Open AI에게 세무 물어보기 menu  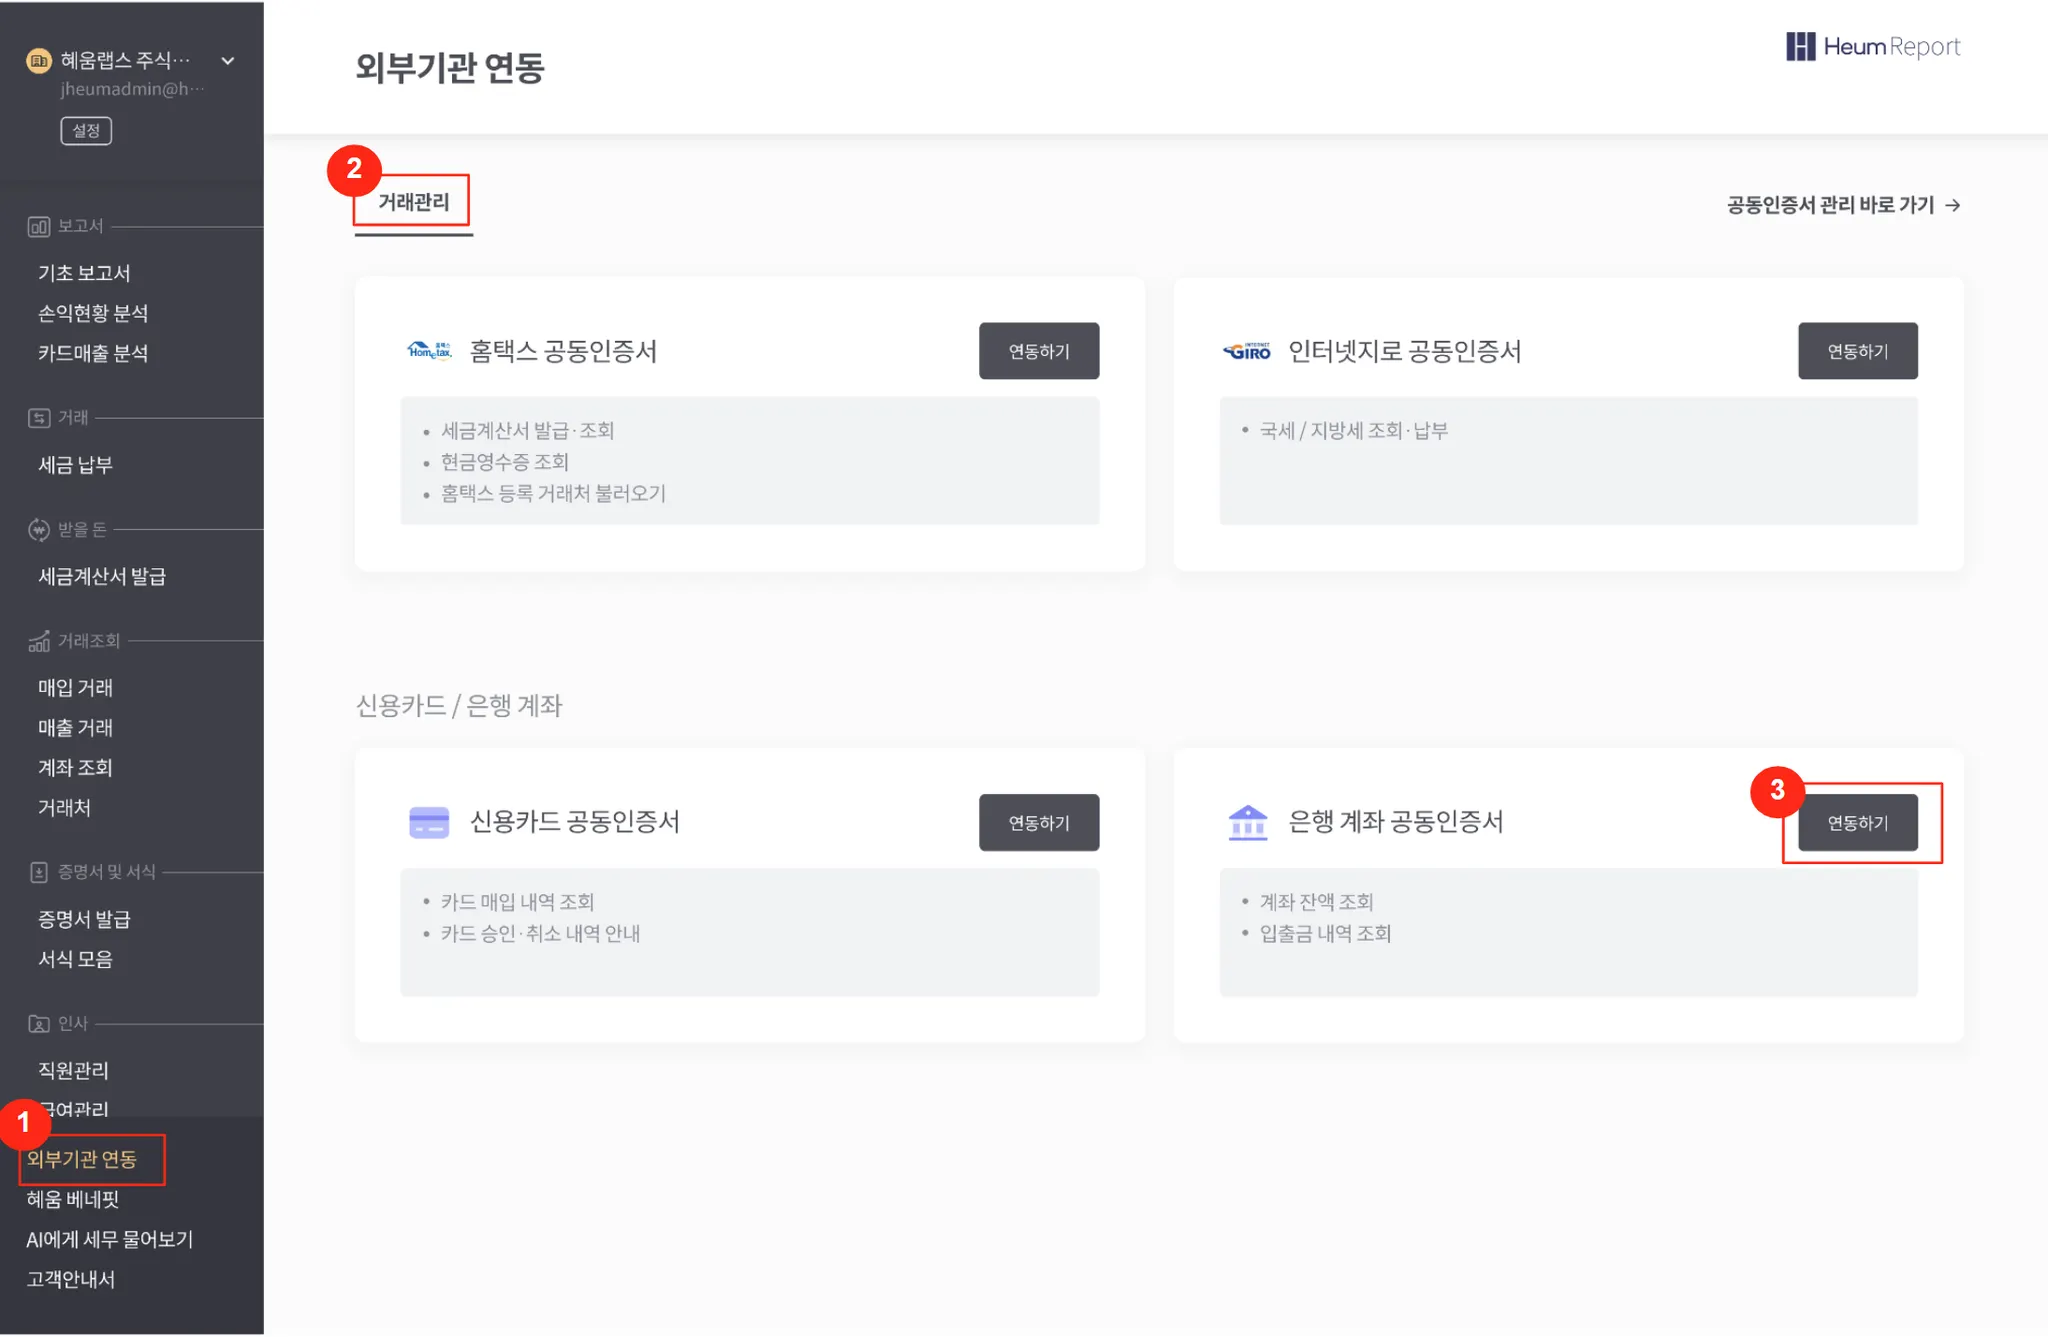110,1239
